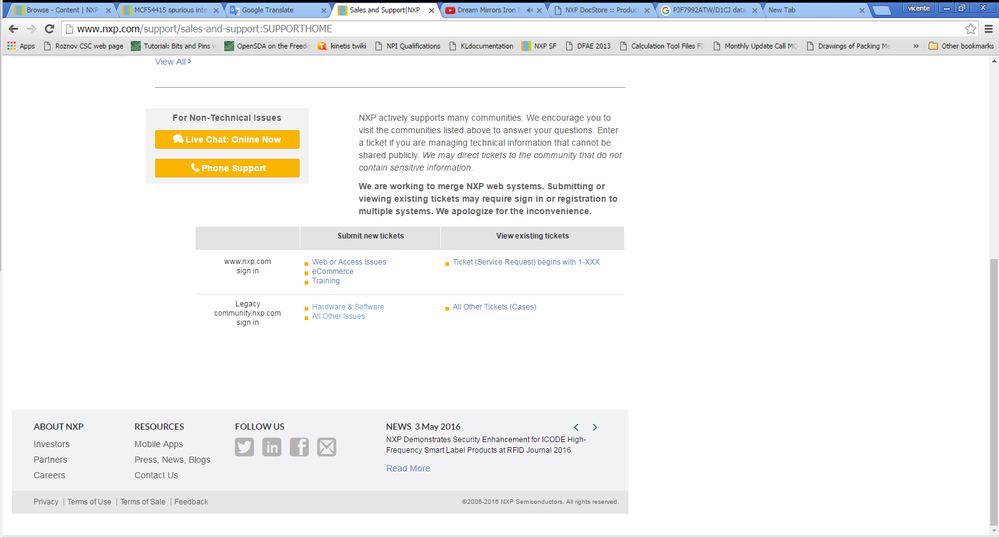Click the address bar URL field
999x538 pixels.
(x=513, y=29)
